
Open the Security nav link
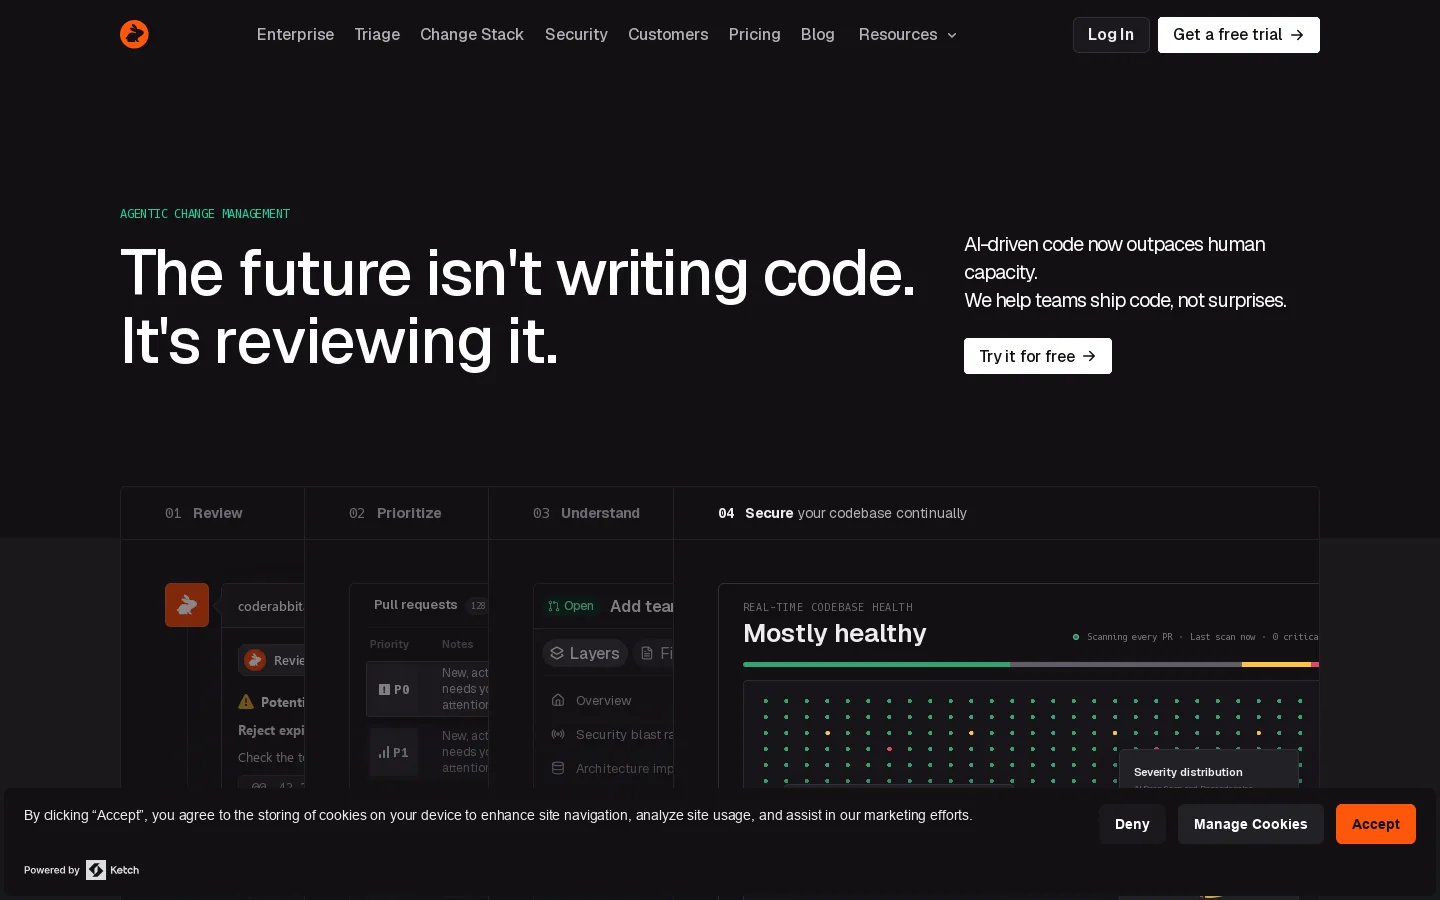(x=576, y=34)
